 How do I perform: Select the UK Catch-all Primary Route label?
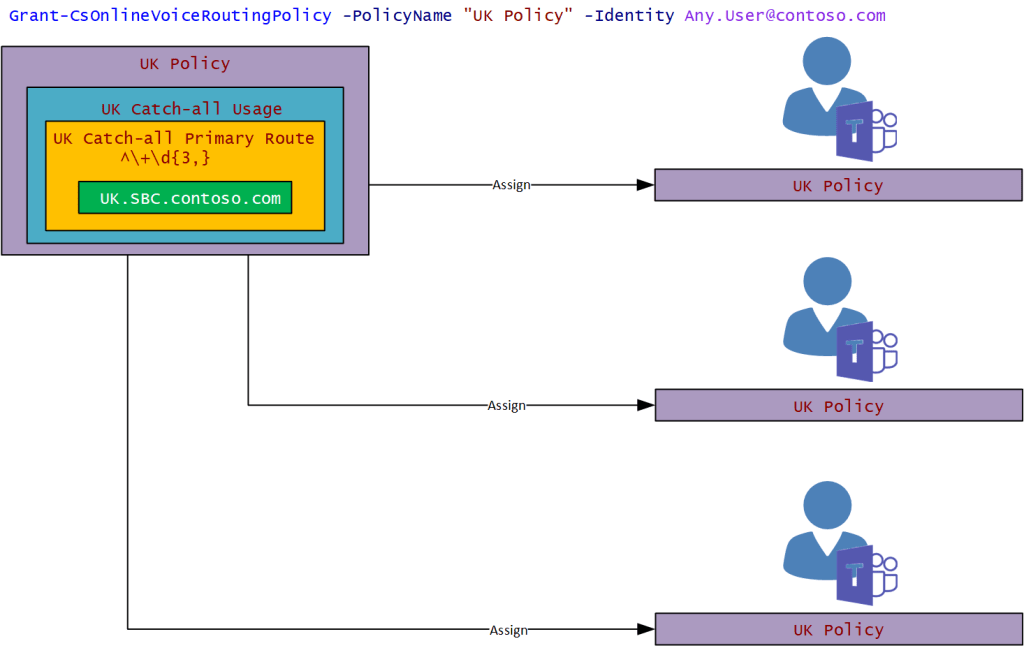[x=184, y=139]
